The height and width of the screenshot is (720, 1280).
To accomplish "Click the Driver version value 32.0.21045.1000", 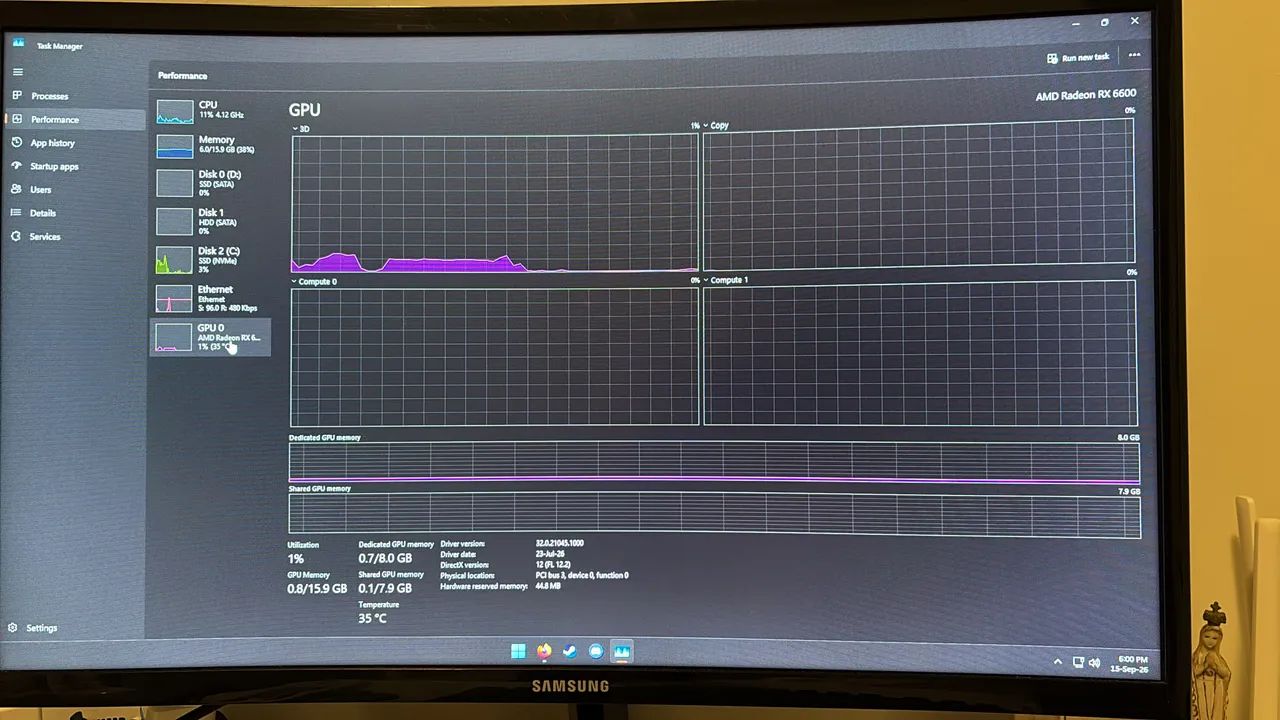I will pyautogui.click(x=559, y=543).
